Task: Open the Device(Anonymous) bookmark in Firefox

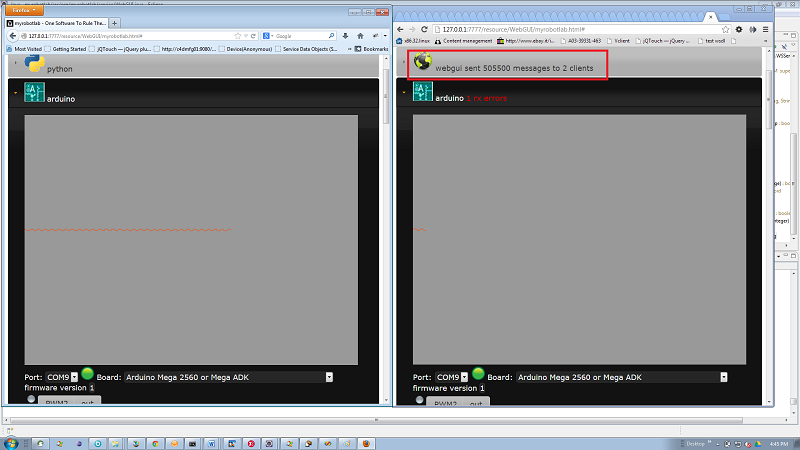Action: click(245, 49)
